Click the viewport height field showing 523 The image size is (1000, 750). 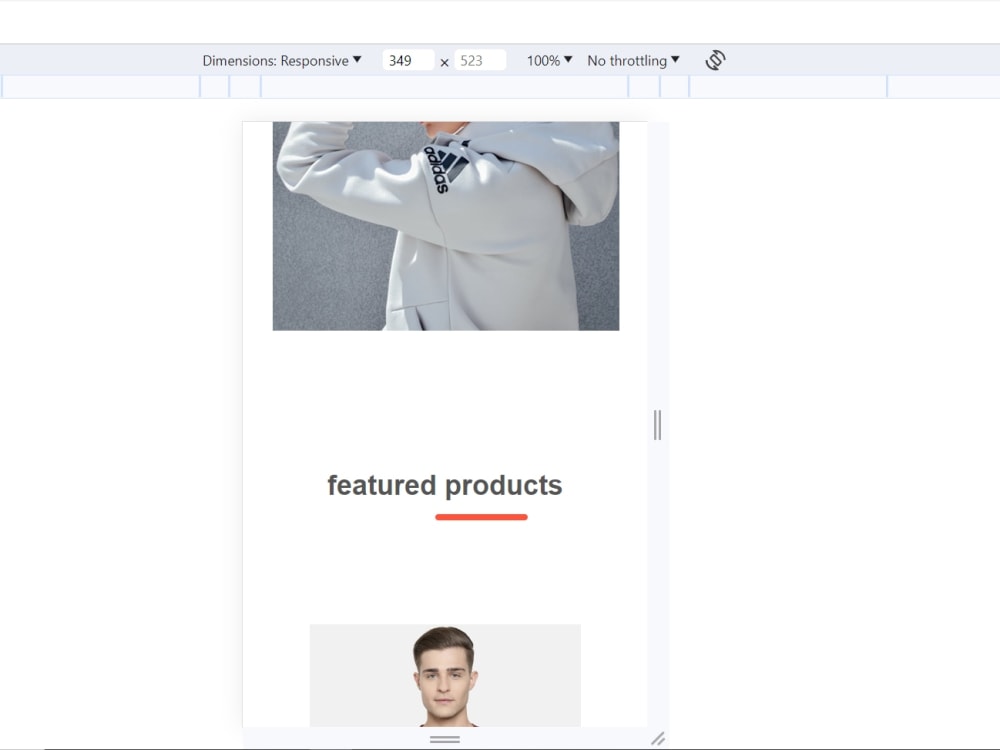[479, 60]
